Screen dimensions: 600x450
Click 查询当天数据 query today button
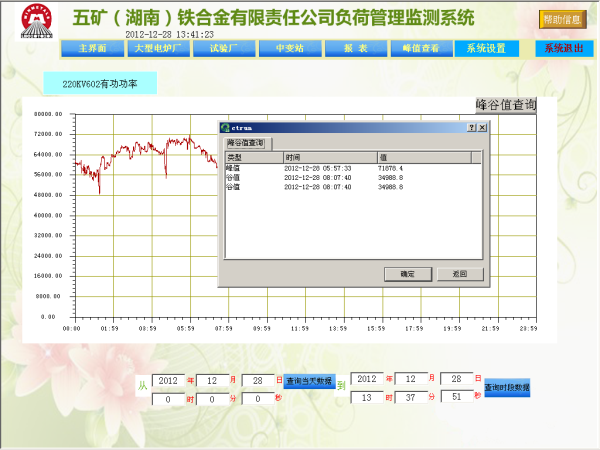(308, 381)
